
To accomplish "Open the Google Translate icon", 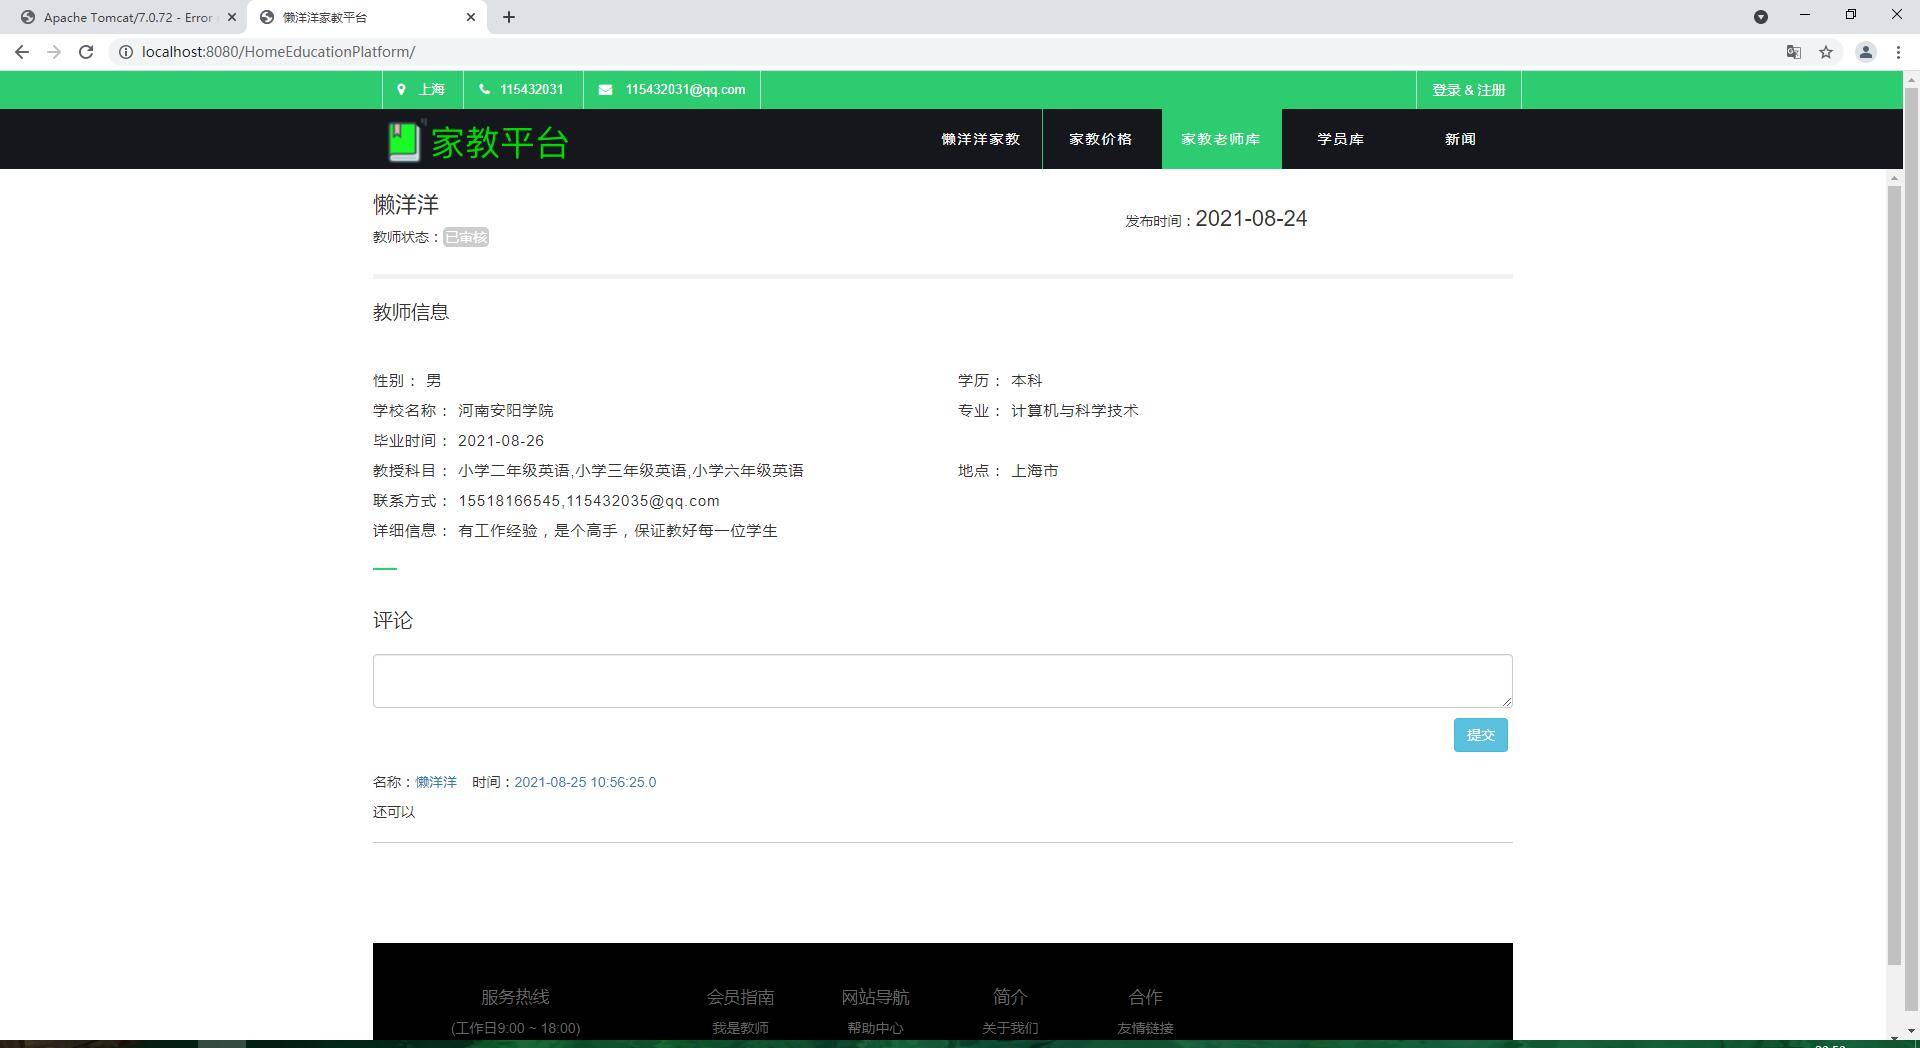I will pyautogui.click(x=1794, y=52).
